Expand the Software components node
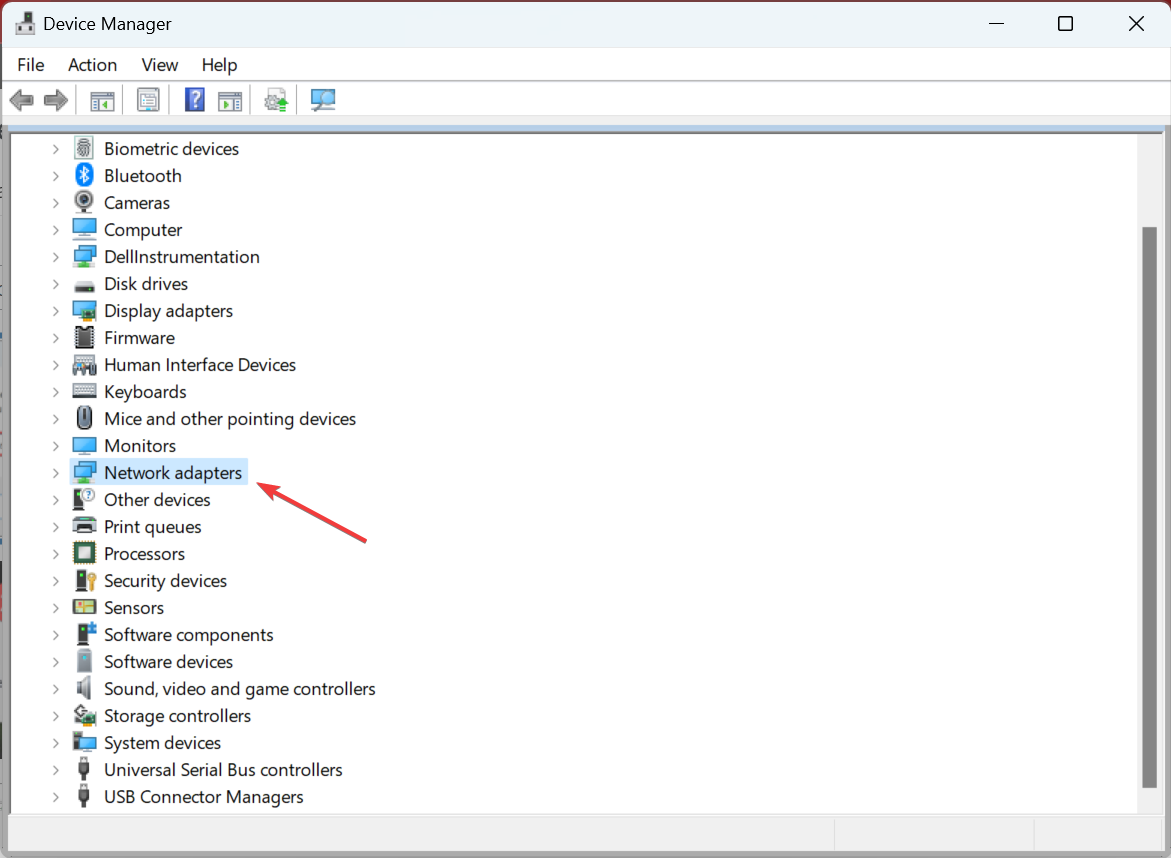Viewport: 1171px width, 858px height. pos(56,635)
